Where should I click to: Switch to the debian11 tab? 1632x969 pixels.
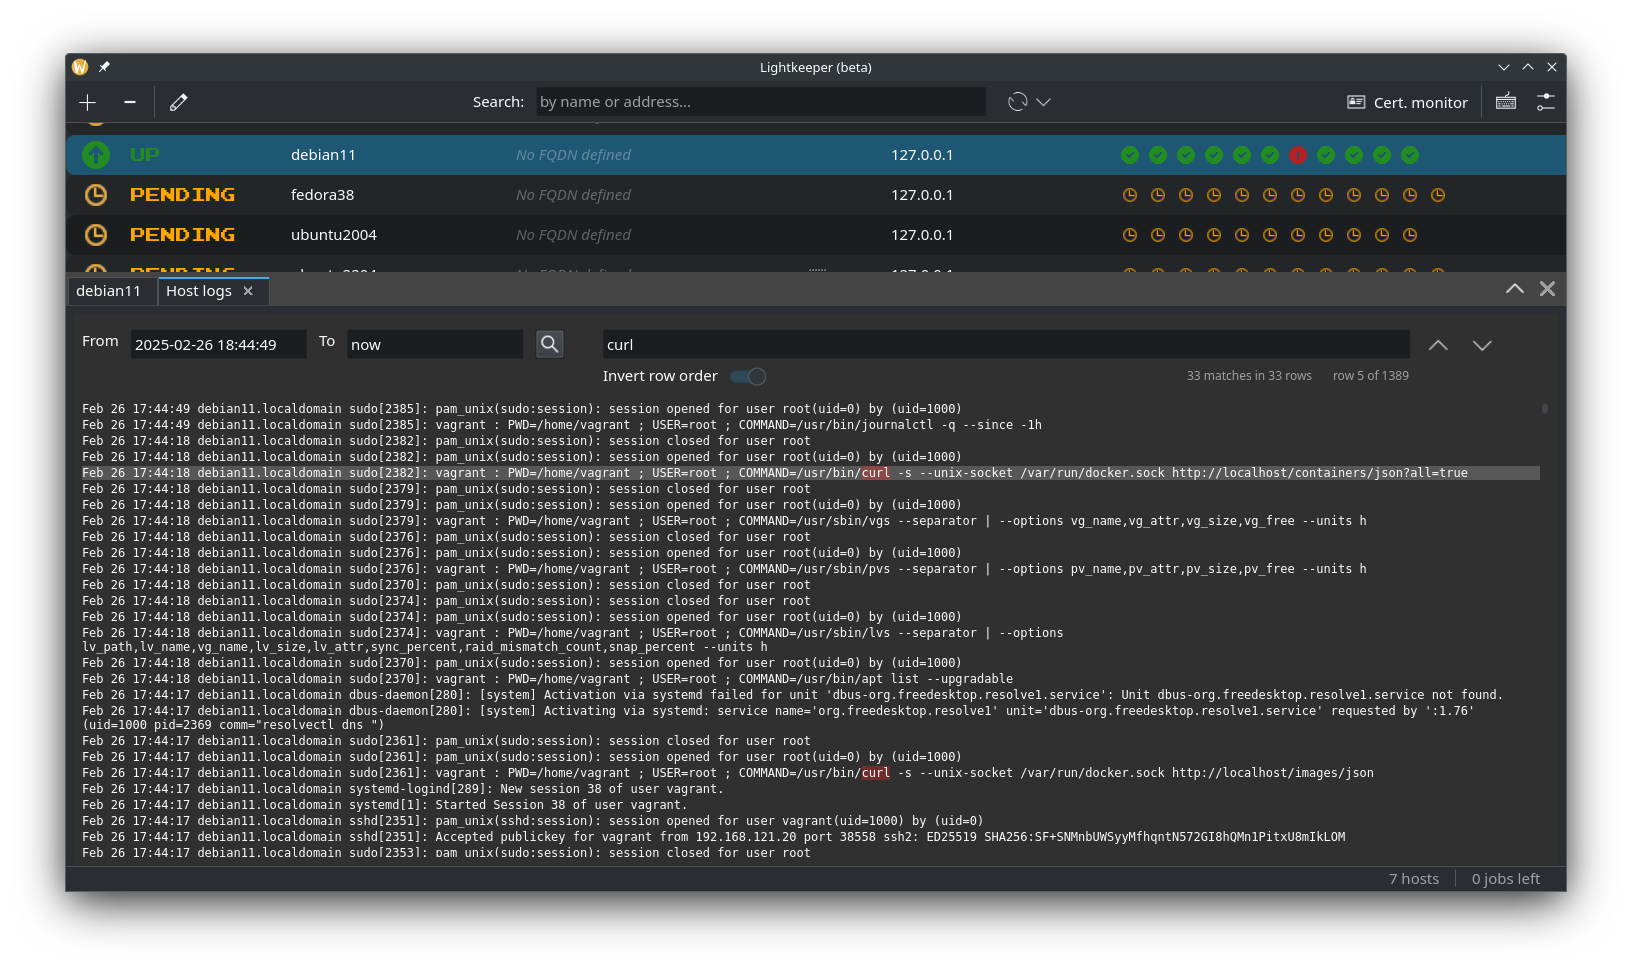pyautogui.click(x=109, y=291)
